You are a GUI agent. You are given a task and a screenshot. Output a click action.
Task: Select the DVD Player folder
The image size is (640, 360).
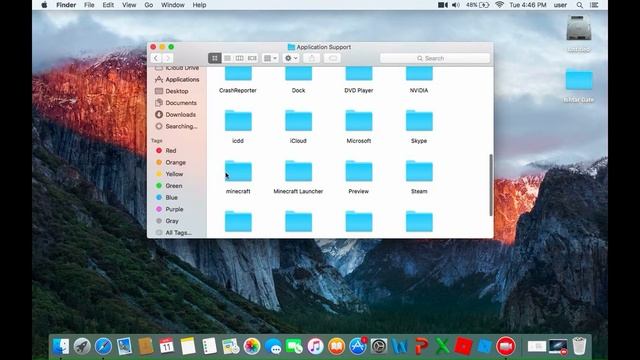click(359, 81)
